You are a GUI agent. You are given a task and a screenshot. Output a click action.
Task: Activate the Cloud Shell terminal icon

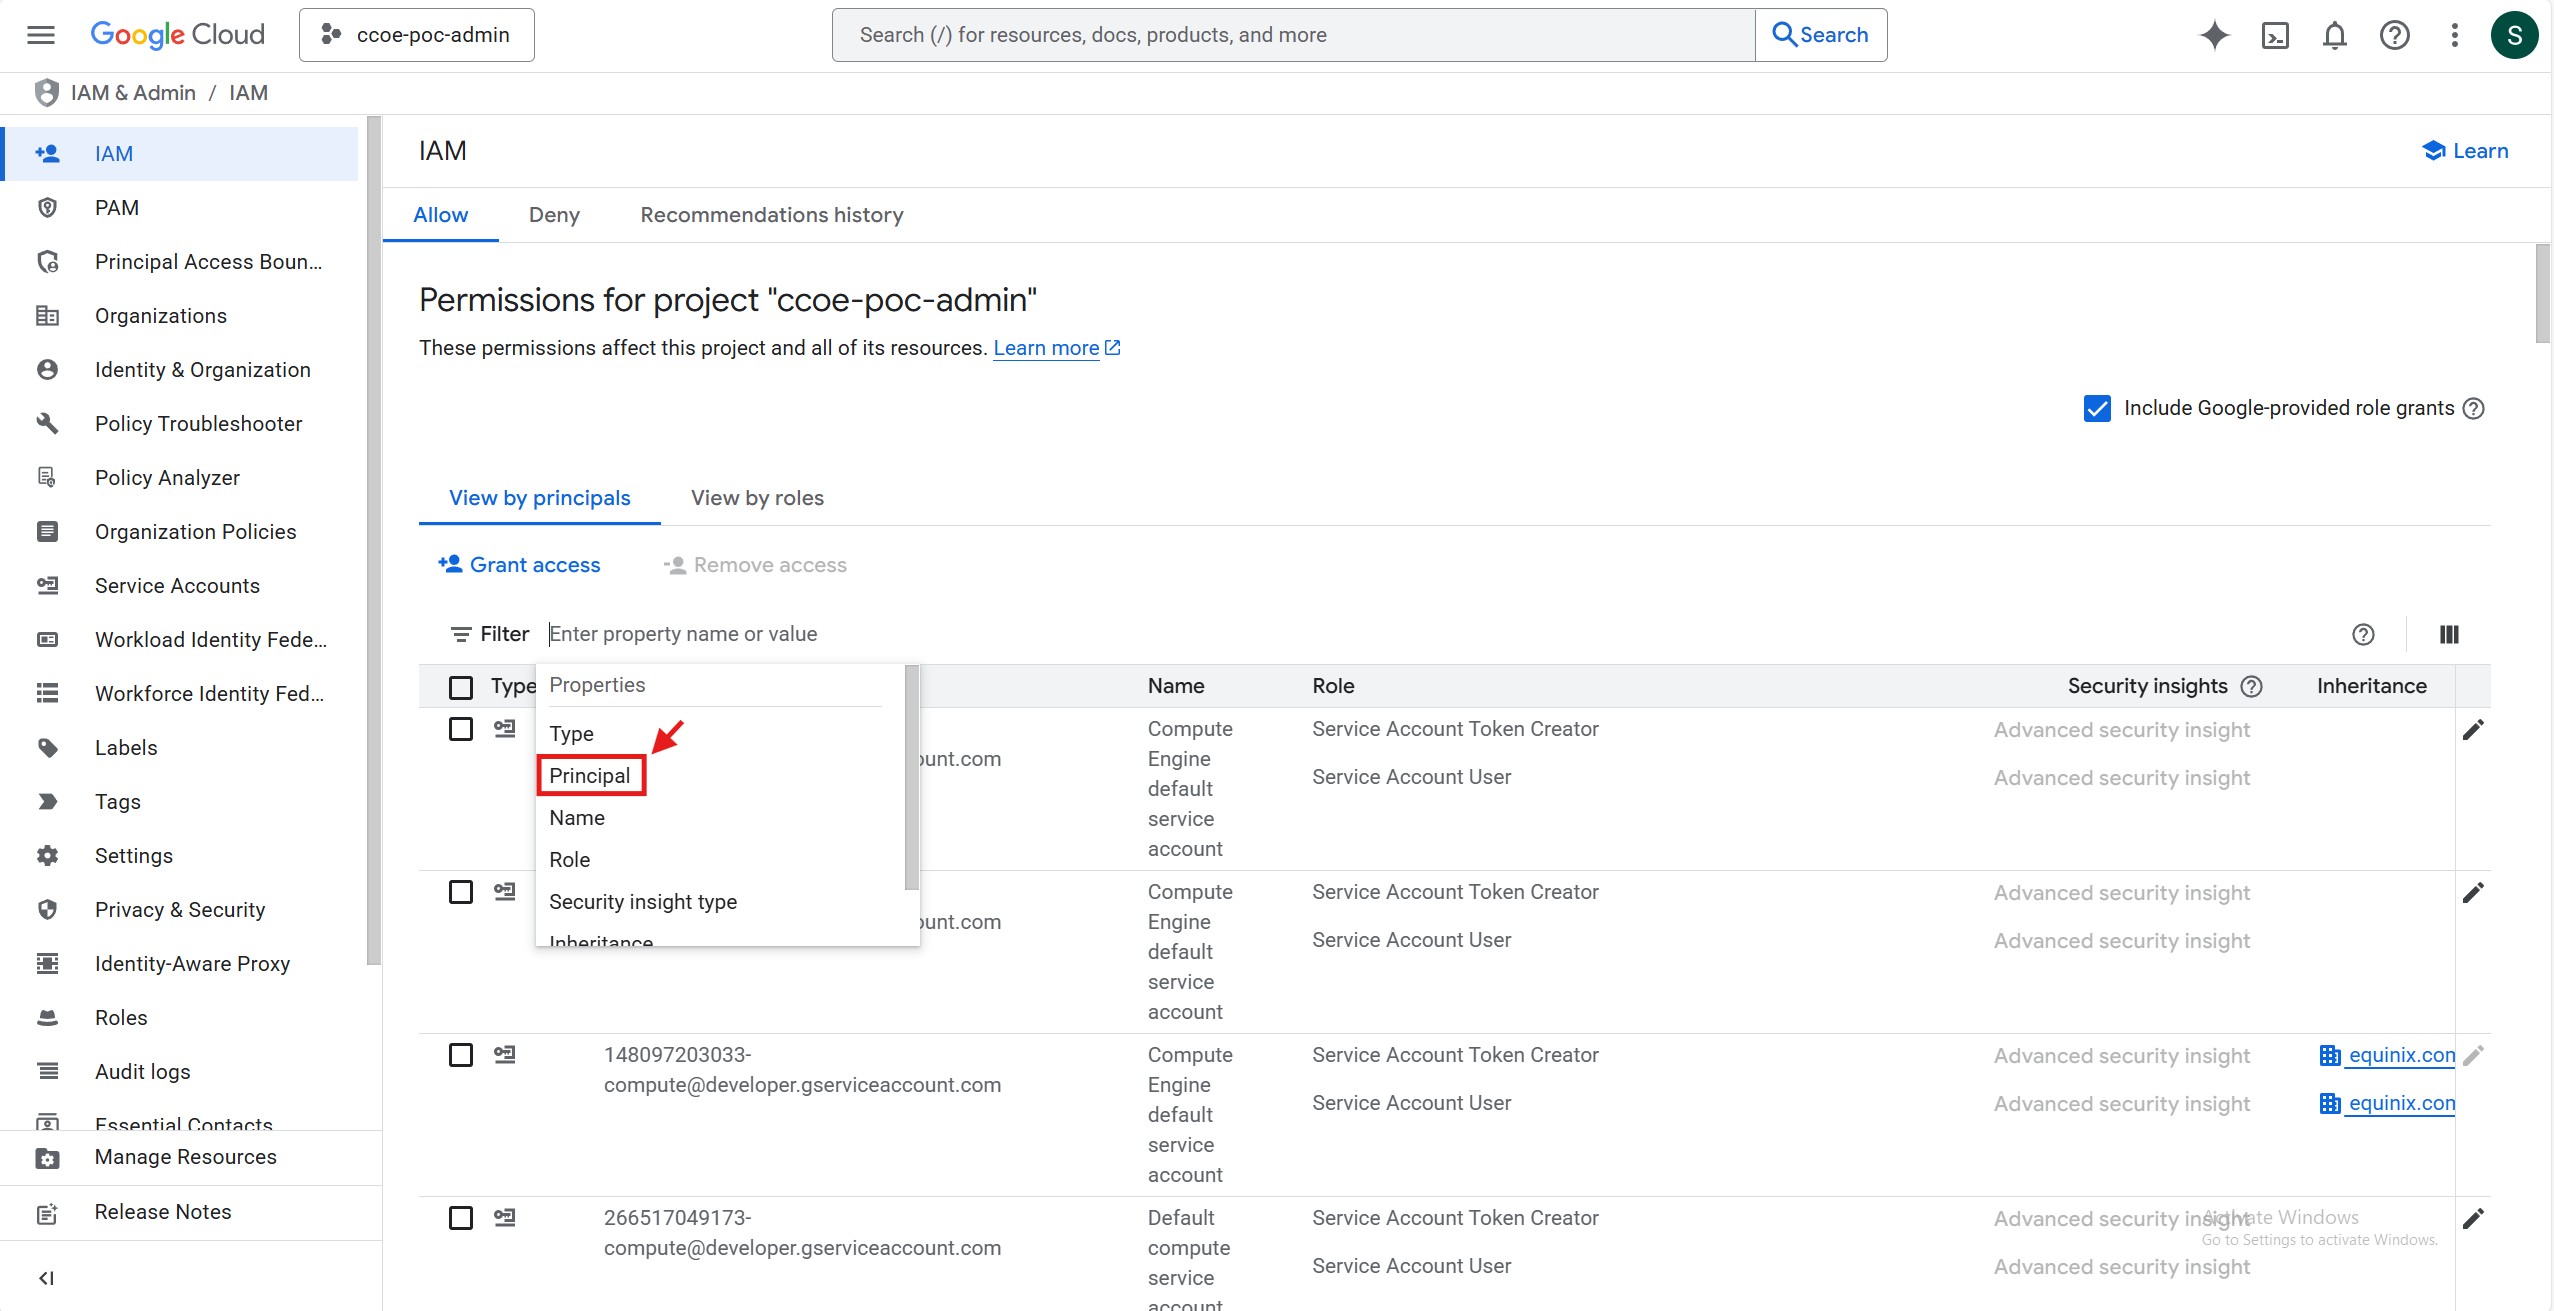point(2275,35)
